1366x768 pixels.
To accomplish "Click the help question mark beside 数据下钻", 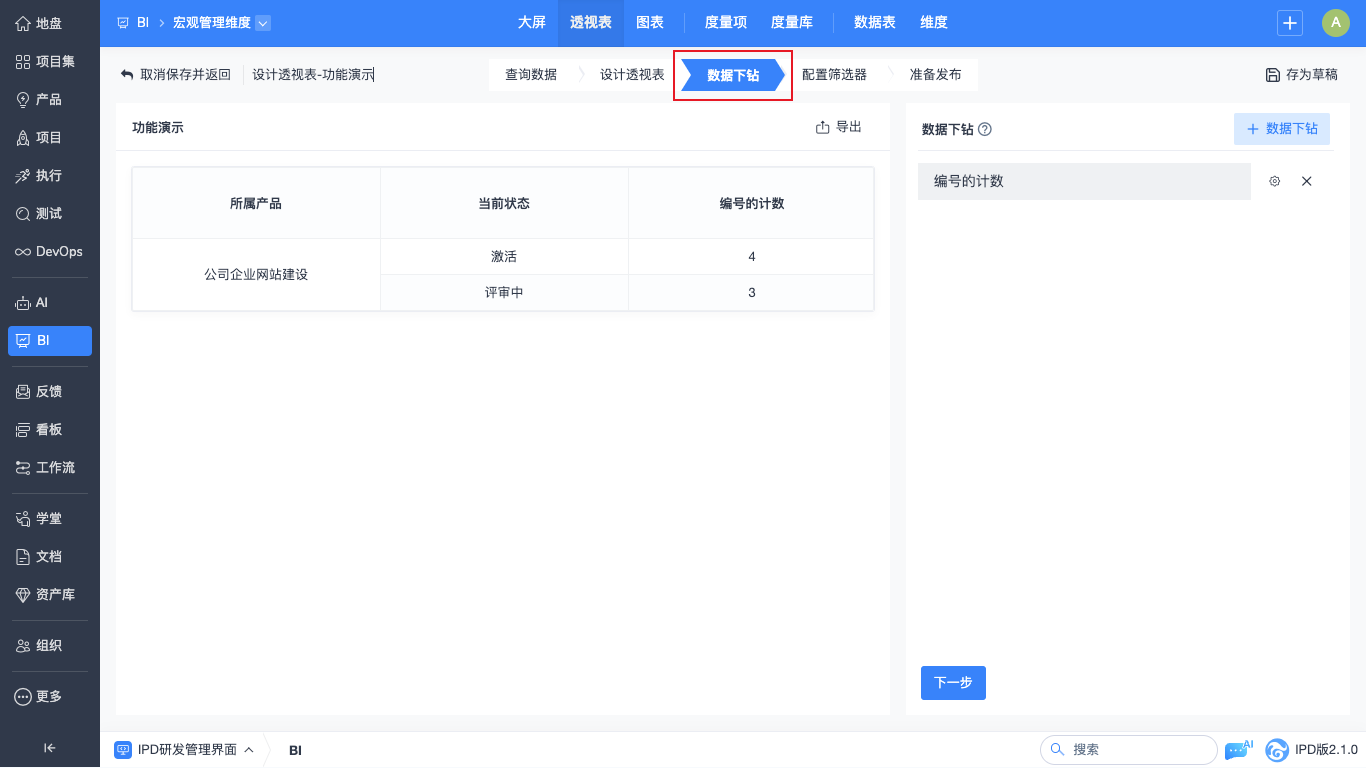I will point(985,130).
